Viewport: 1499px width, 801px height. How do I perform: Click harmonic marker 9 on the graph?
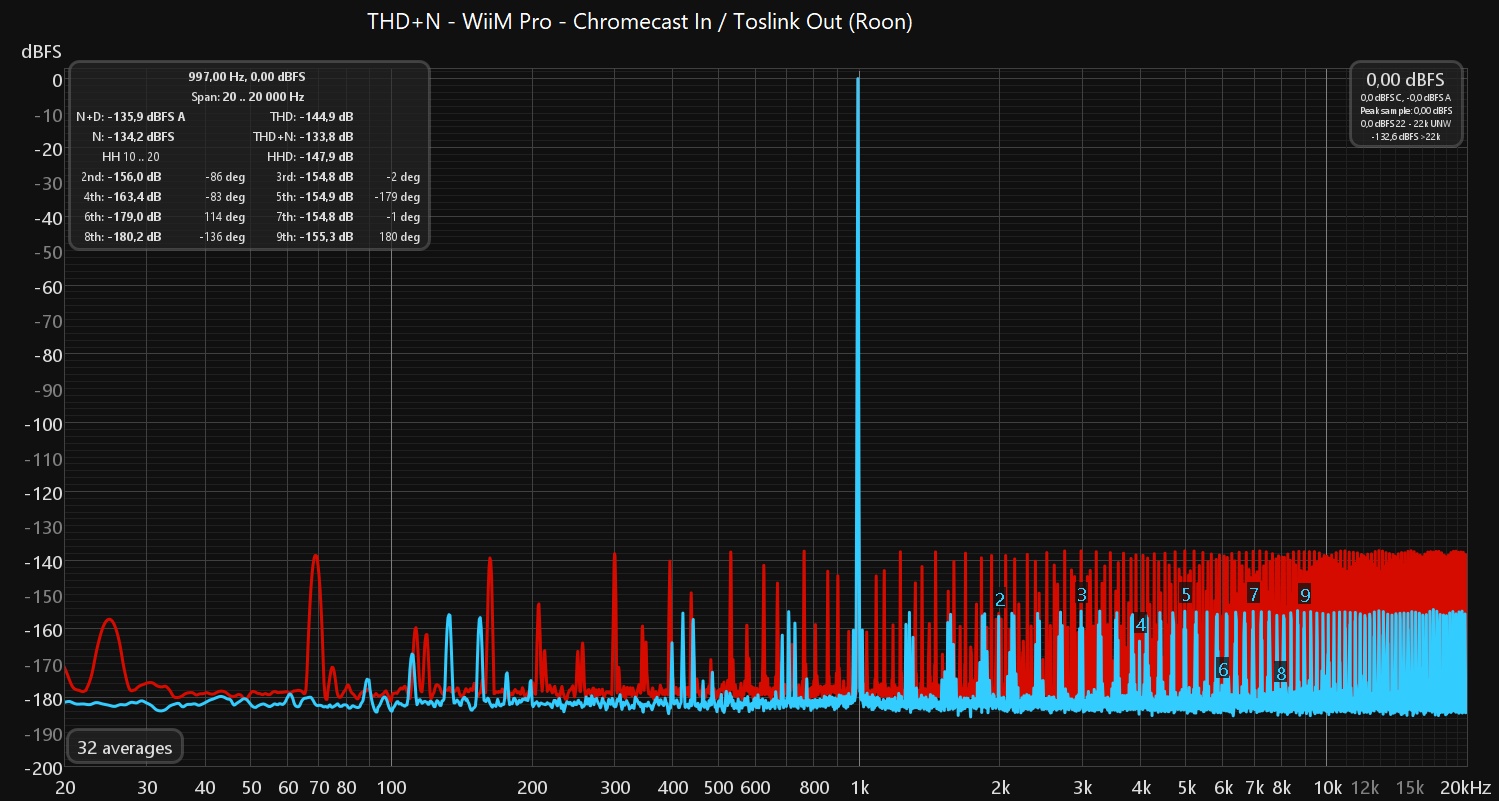[1305, 594]
